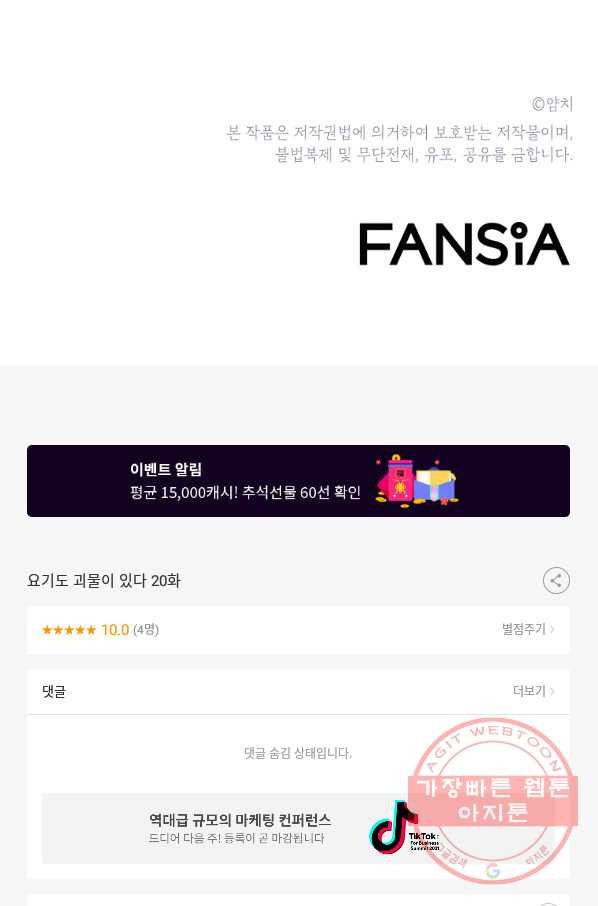Screen dimensions: 598x906
Task: Click the Google G icon in the stamp
Action: point(492,871)
